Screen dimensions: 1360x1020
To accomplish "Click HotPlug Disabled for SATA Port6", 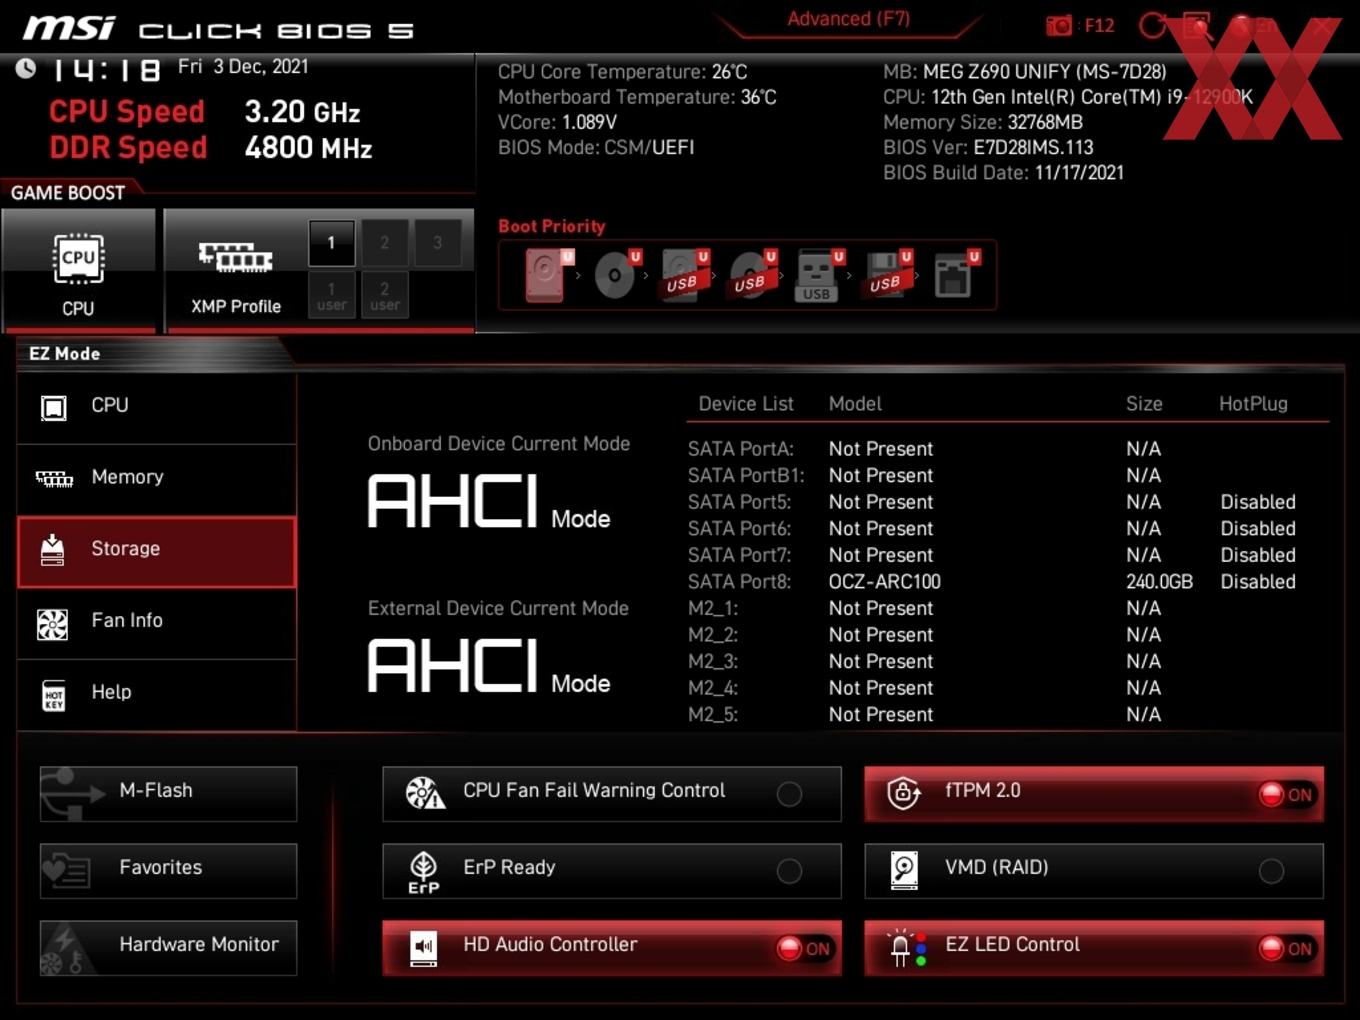I will coord(1257,529).
